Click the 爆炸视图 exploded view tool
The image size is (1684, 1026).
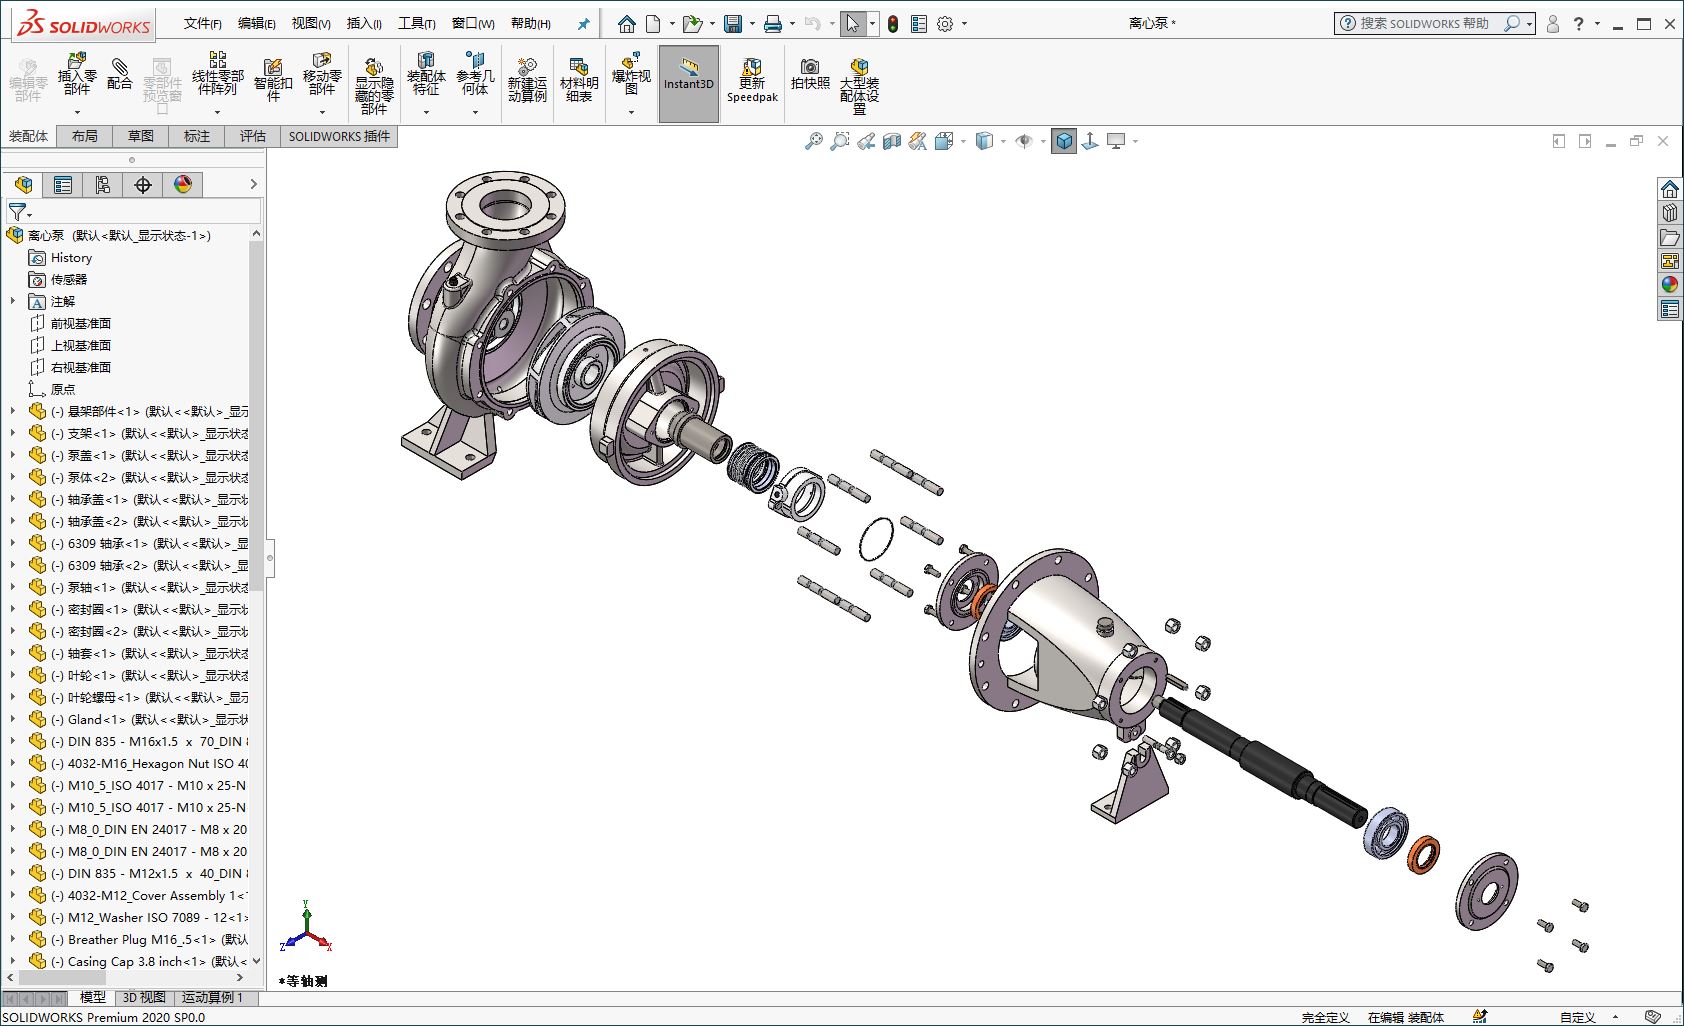pos(631,75)
